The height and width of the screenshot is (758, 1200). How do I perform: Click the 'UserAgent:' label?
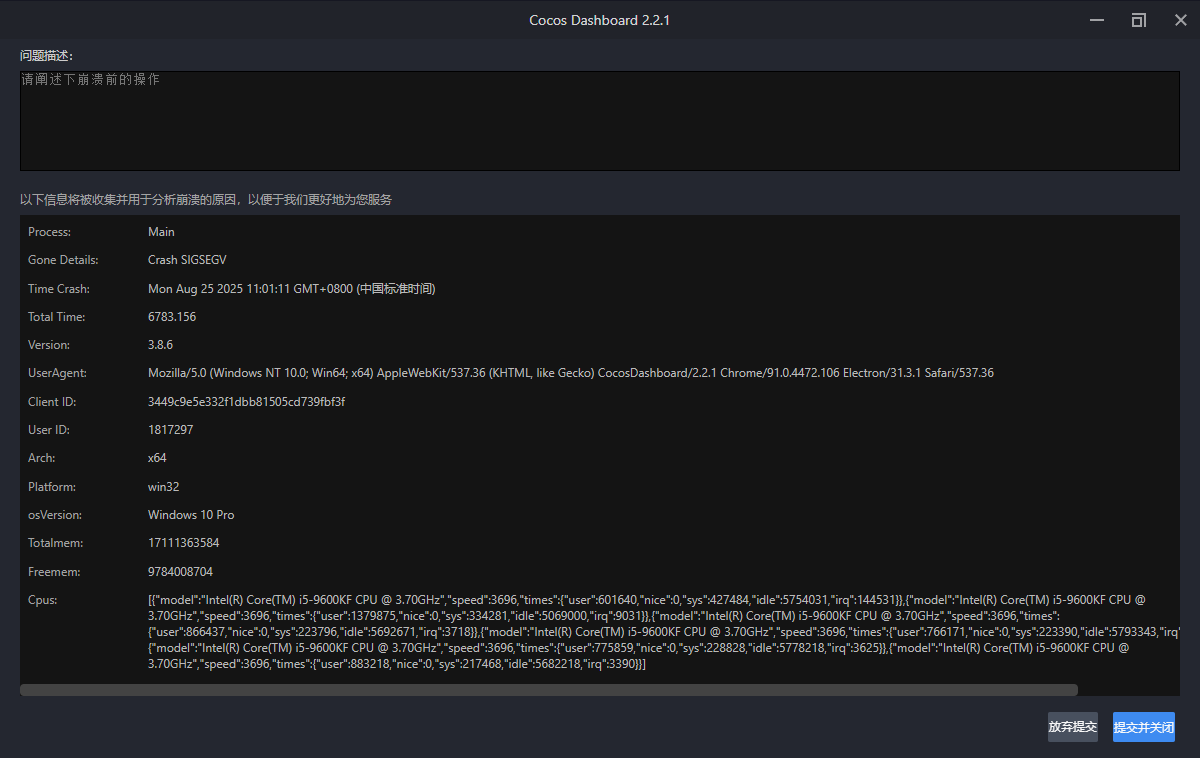[x=57, y=373]
